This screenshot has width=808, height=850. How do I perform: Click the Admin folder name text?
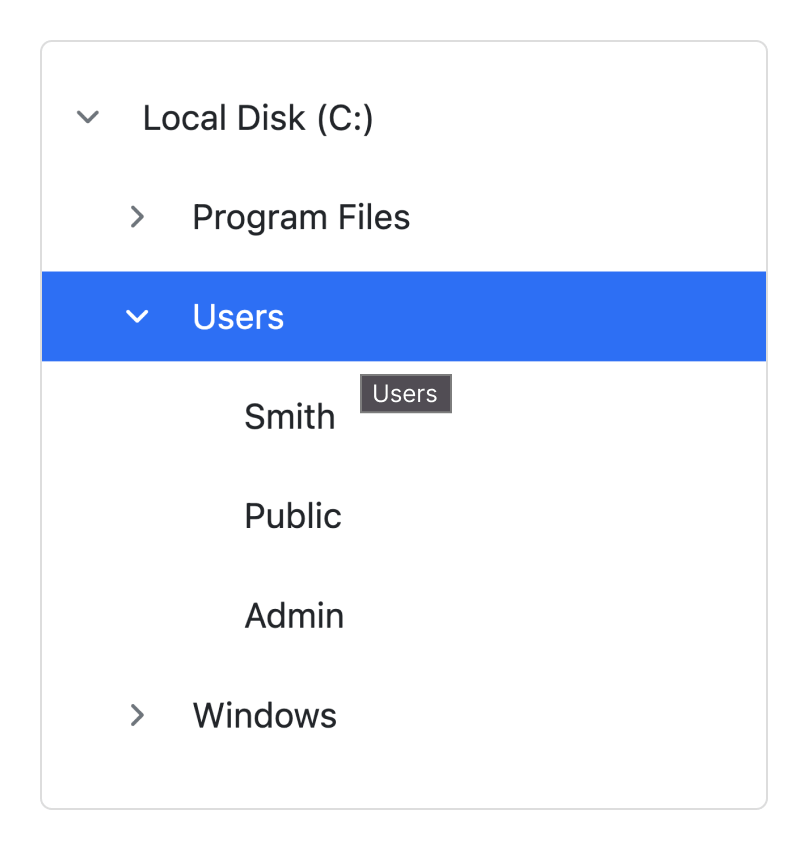294,616
